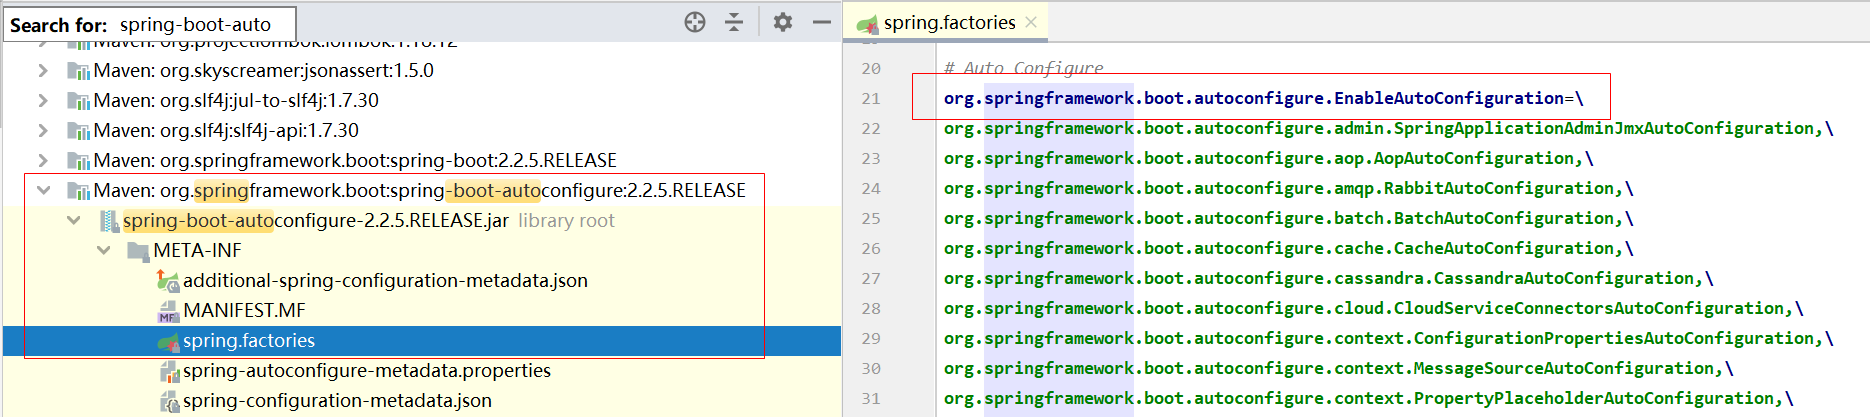Expand Maven org.slf4j:slf4j-api:1.7.30
Viewport: 1870px width, 417px height.
click(x=42, y=130)
